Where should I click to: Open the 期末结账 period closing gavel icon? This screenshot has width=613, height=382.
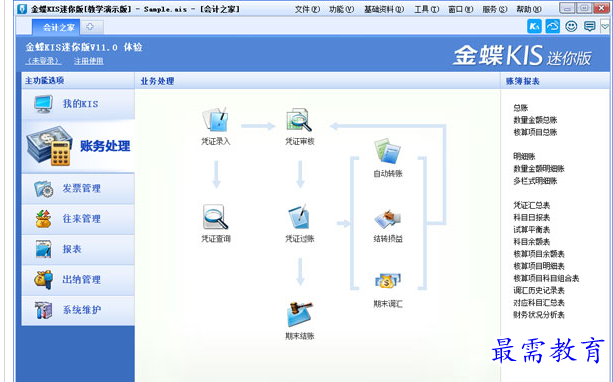tap(300, 314)
